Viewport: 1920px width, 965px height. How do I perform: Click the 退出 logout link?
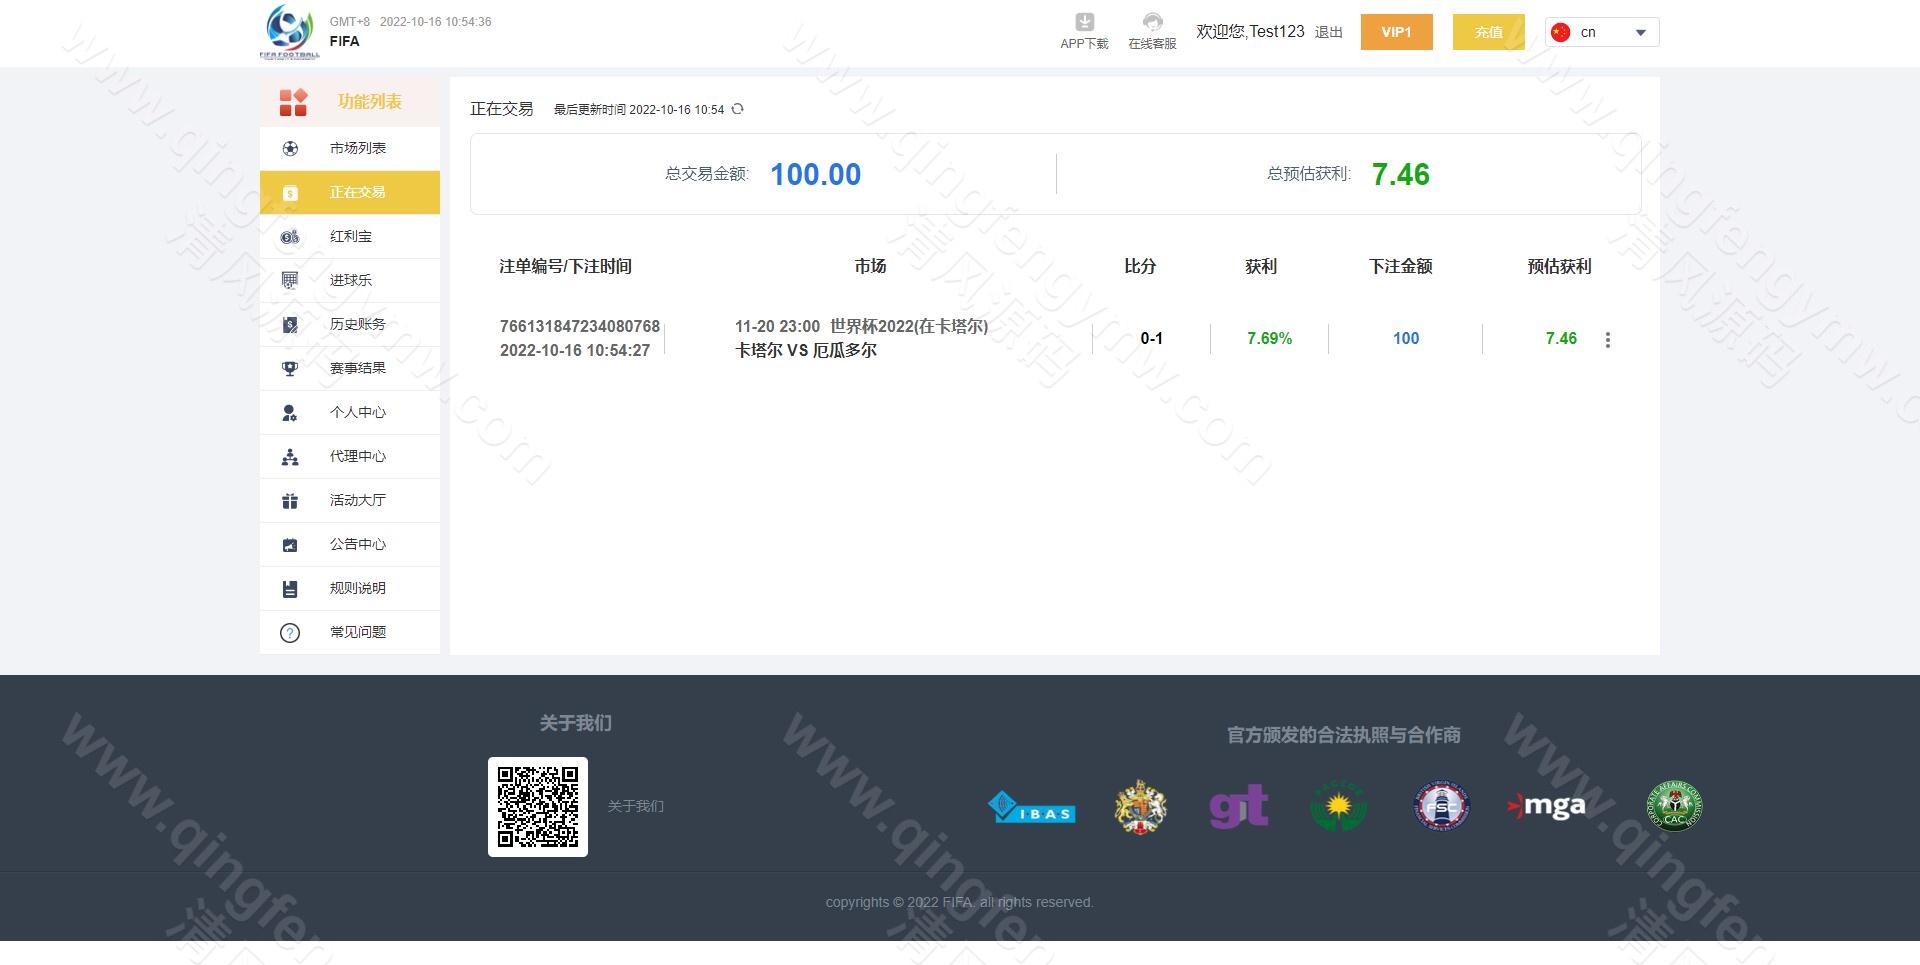pyautogui.click(x=1327, y=31)
